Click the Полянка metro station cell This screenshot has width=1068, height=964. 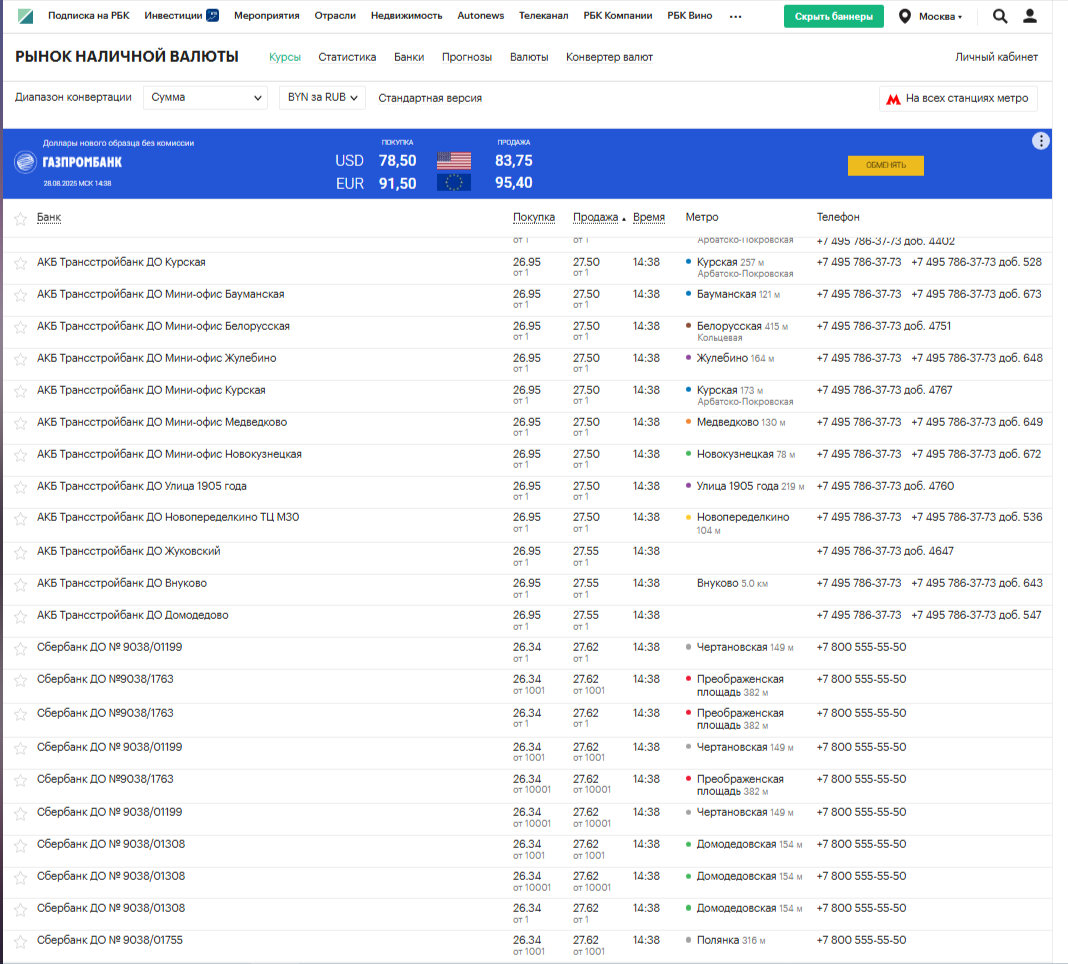tap(731, 940)
